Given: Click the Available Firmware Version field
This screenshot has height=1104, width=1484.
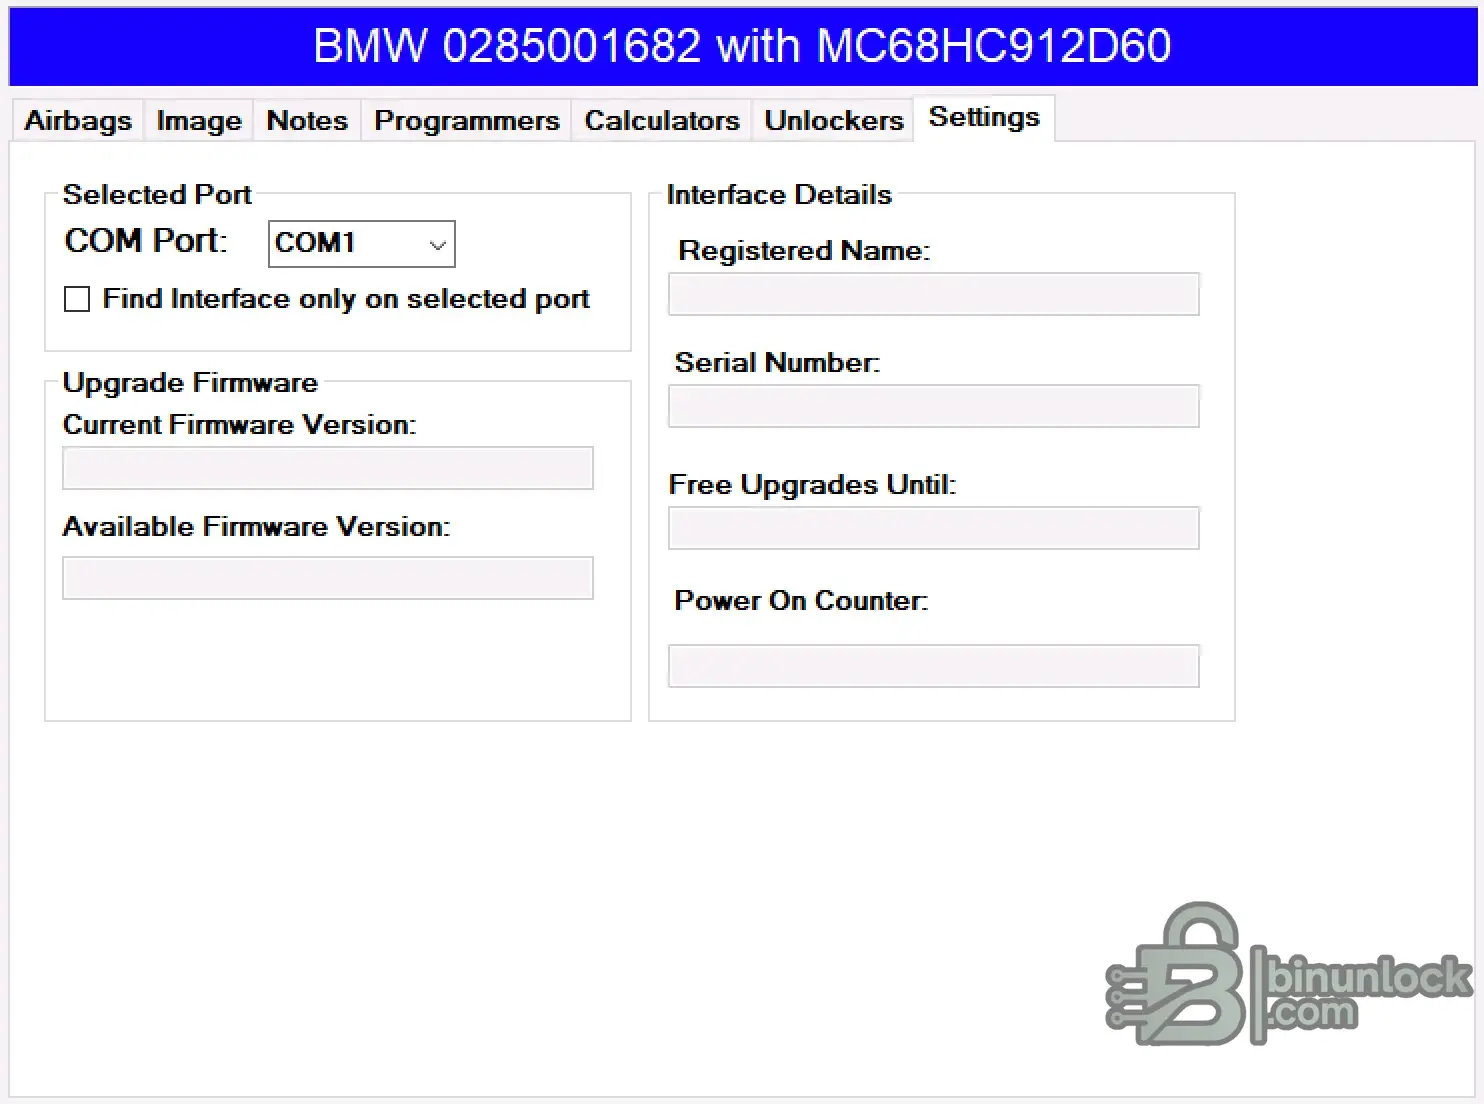Looking at the screenshot, I should [328, 578].
